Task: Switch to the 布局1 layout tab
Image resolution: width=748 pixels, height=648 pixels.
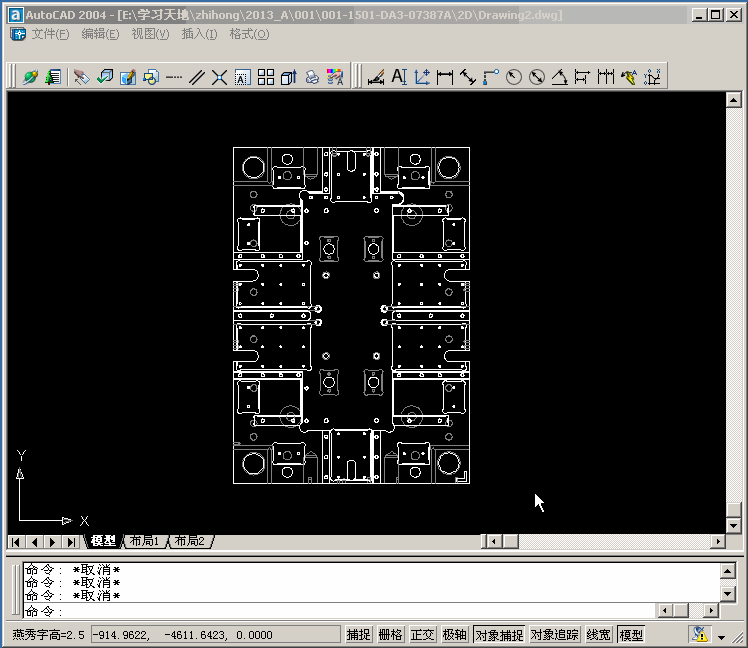Action: pyautogui.click(x=143, y=541)
